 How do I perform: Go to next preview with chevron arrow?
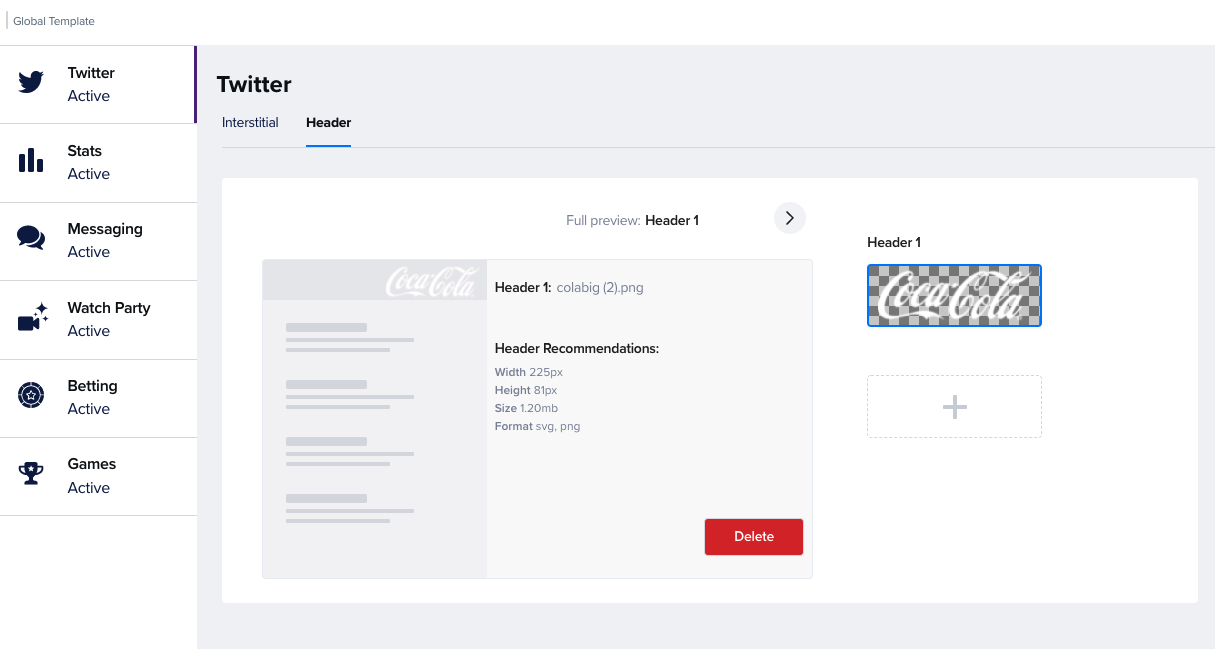(790, 217)
